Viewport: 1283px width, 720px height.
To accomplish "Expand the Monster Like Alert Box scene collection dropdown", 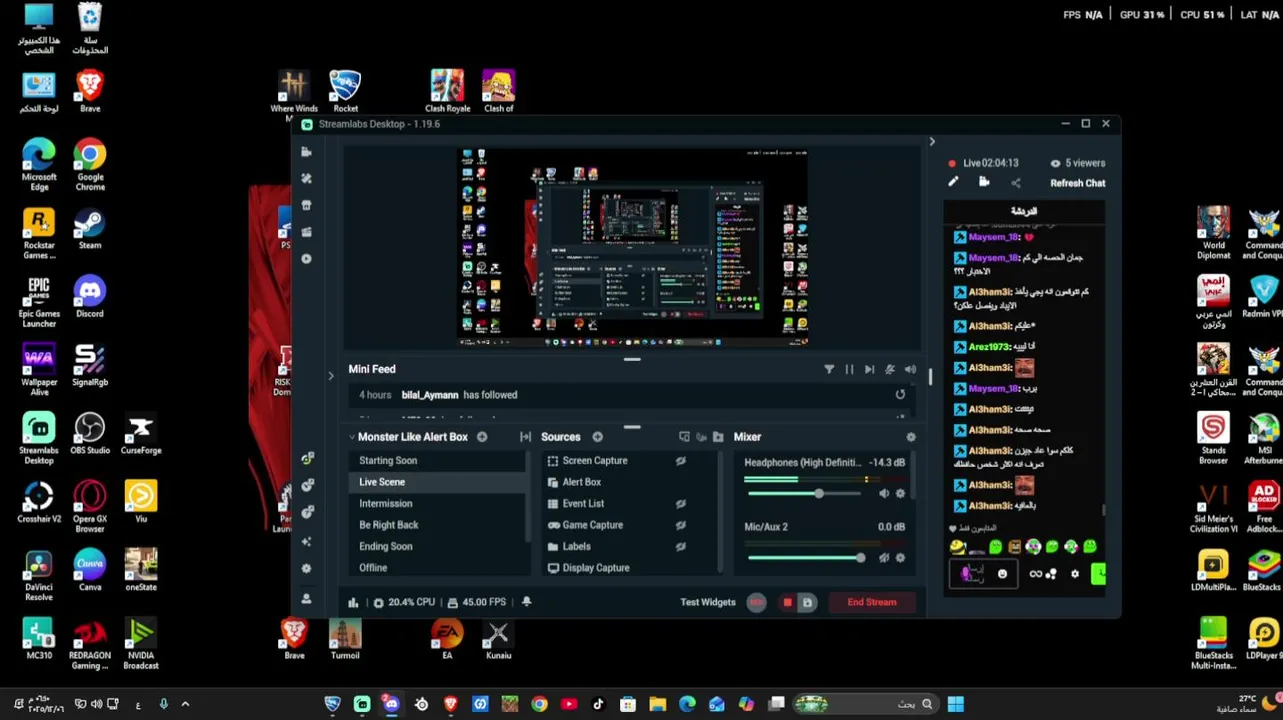I will [x=352, y=437].
